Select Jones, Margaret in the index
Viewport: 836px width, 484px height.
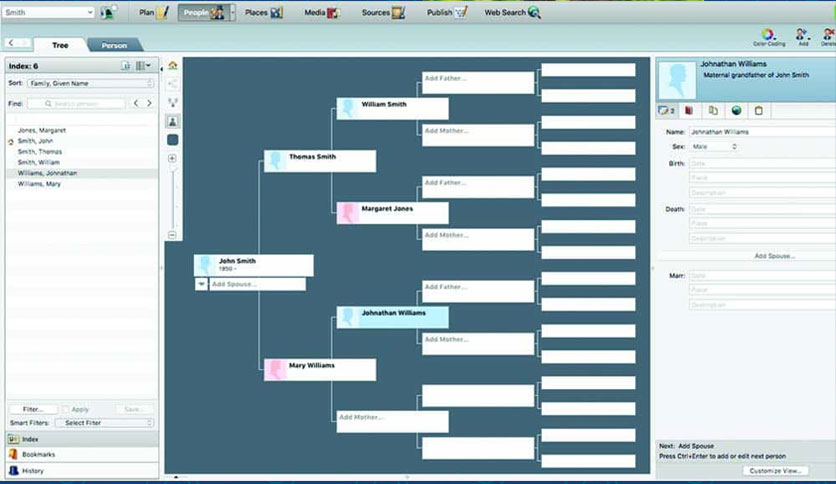click(82, 130)
